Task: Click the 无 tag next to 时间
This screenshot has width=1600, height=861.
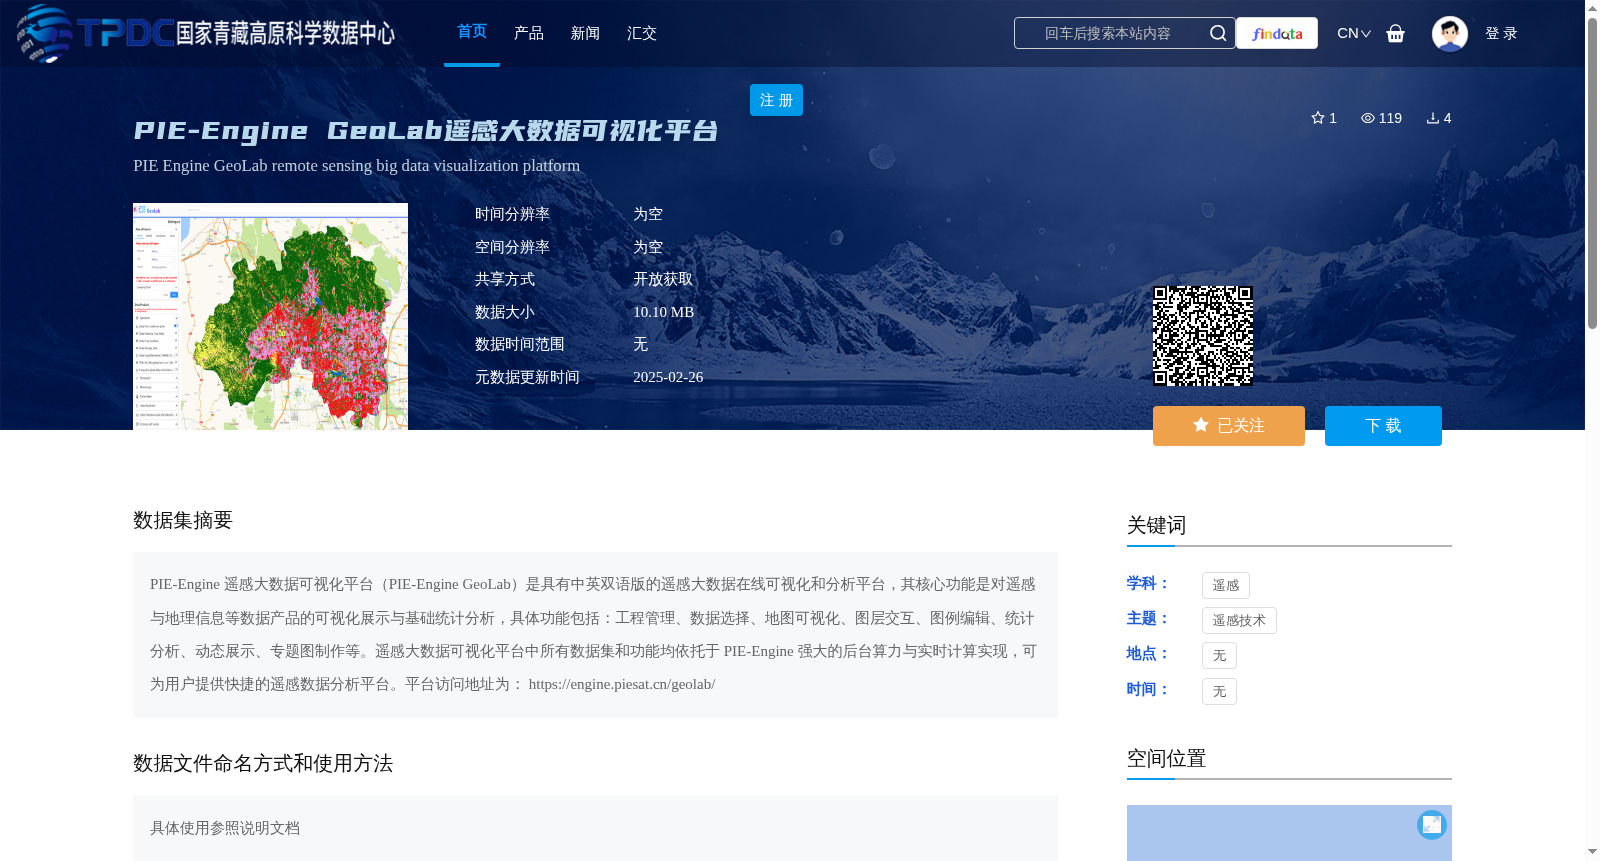Action: [1219, 691]
